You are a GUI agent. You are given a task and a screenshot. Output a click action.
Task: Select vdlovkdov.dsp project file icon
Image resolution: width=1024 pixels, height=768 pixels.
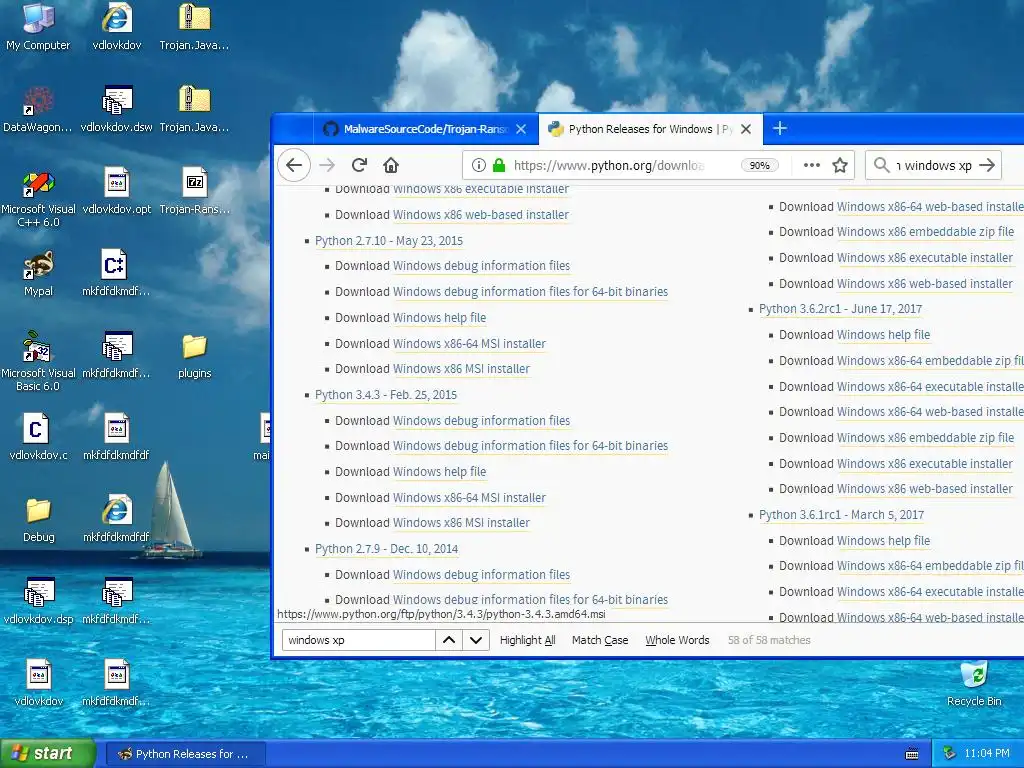[x=38, y=601]
